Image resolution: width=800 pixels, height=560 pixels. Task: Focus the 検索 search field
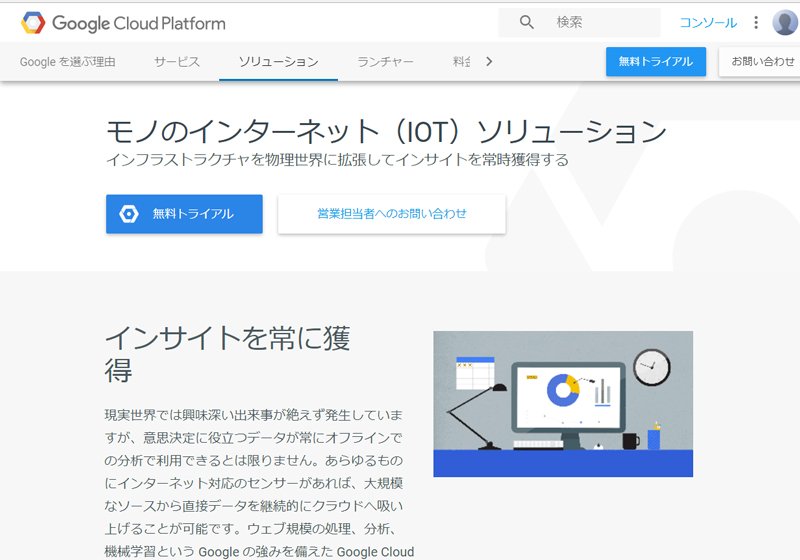(x=580, y=22)
